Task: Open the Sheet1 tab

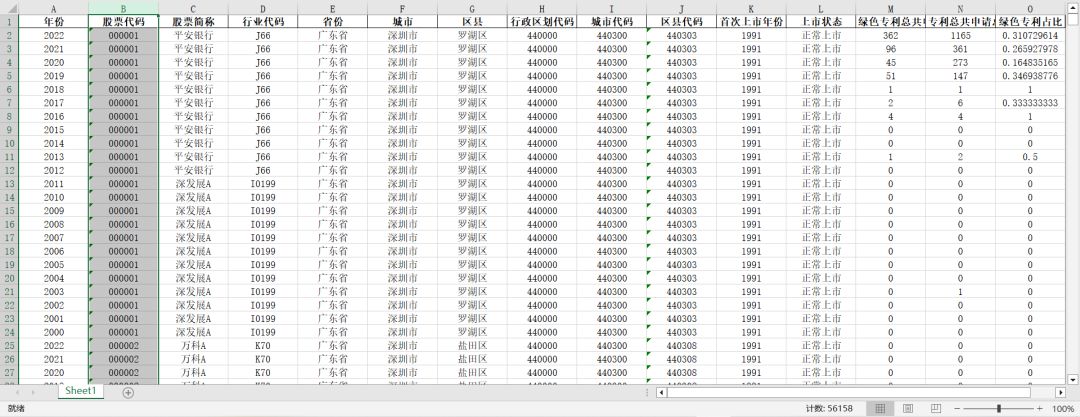Action: [x=81, y=391]
